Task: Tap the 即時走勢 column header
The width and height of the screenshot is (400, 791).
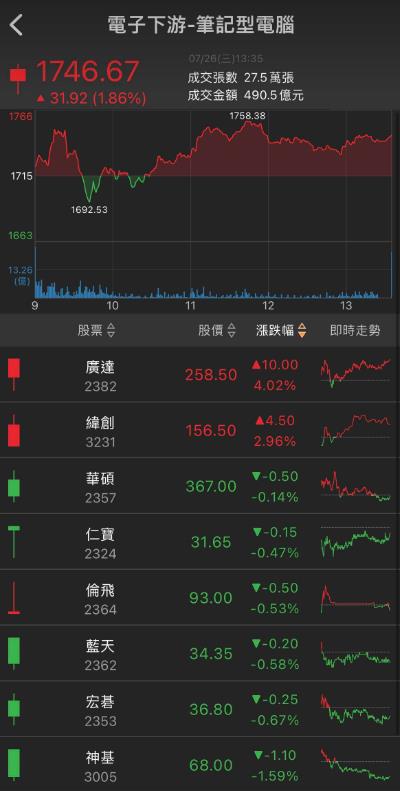Action: 355,331
